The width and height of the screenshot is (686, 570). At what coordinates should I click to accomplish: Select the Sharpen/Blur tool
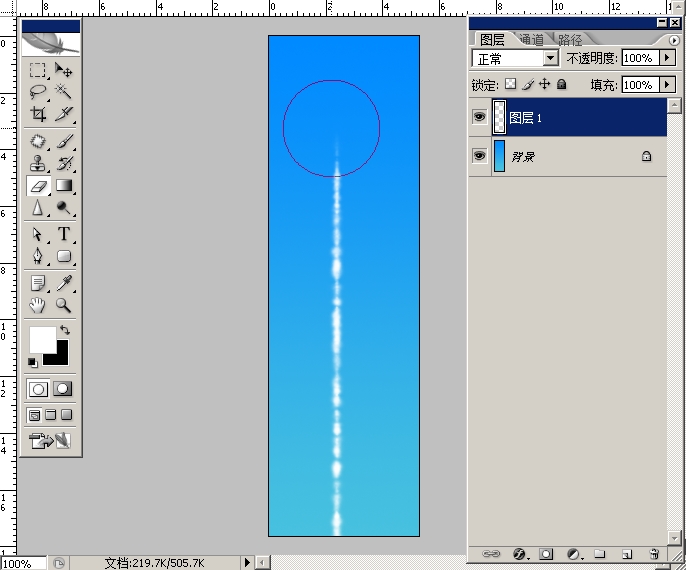(38, 207)
